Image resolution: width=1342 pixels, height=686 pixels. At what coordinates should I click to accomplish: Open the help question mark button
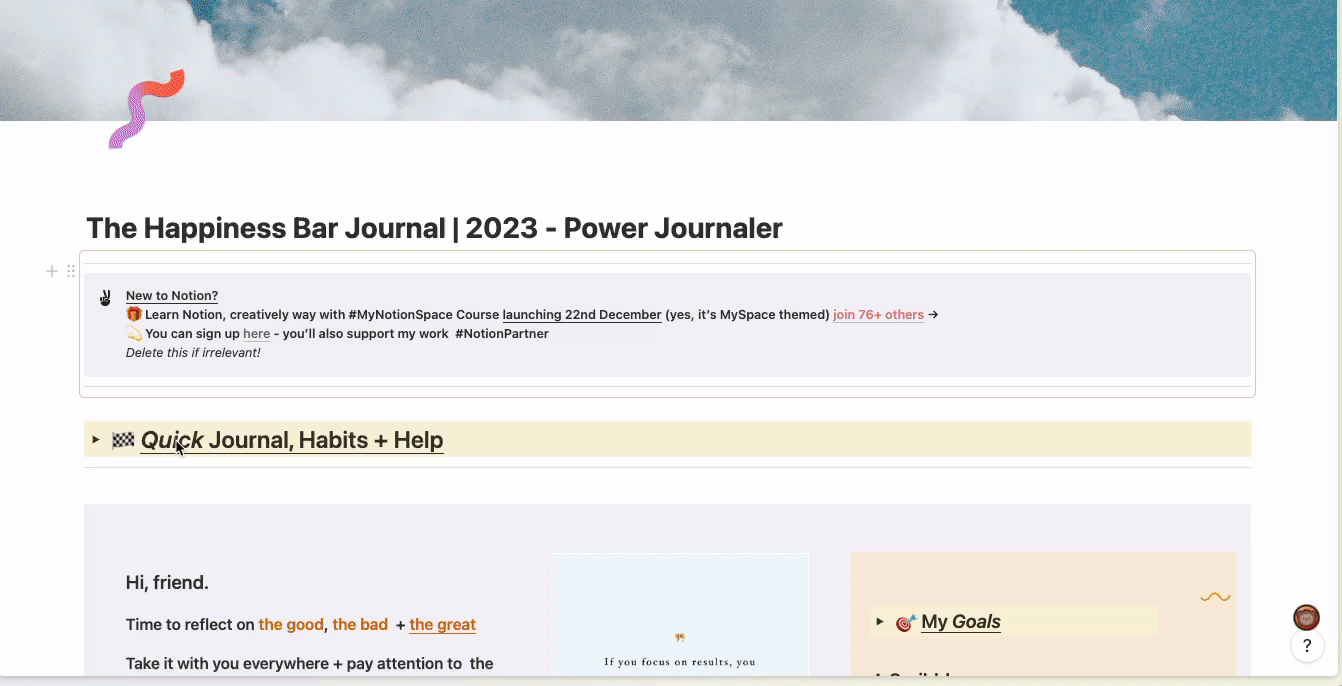(1306, 646)
